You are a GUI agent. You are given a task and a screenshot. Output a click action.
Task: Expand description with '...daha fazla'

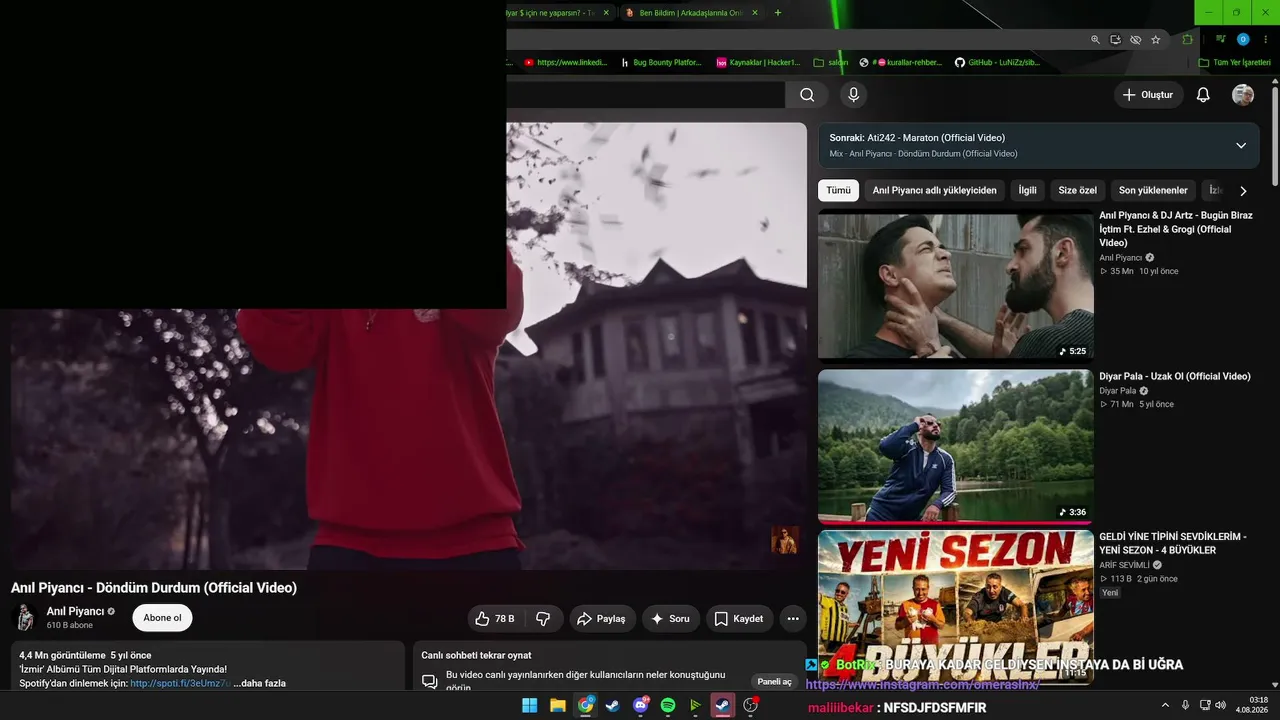(x=259, y=683)
